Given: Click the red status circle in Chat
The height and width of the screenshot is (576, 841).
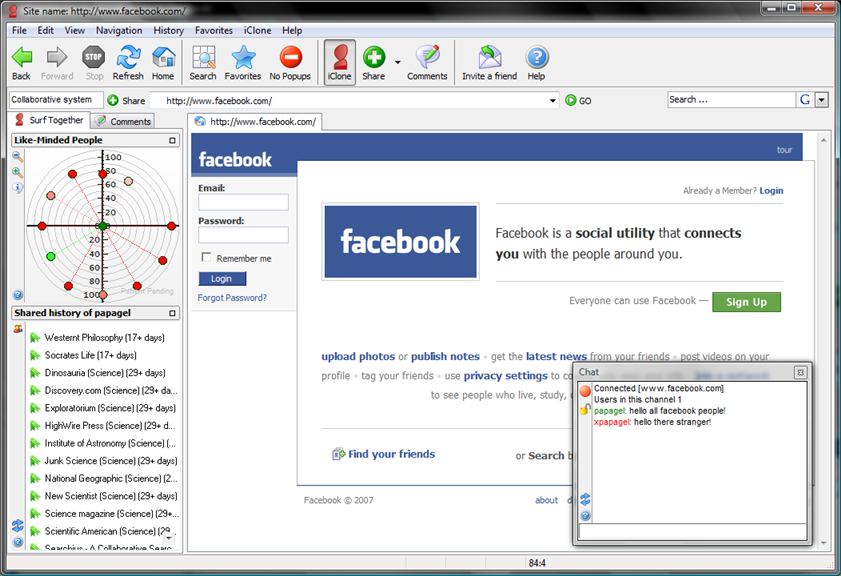Looking at the screenshot, I should (x=585, y=392).
